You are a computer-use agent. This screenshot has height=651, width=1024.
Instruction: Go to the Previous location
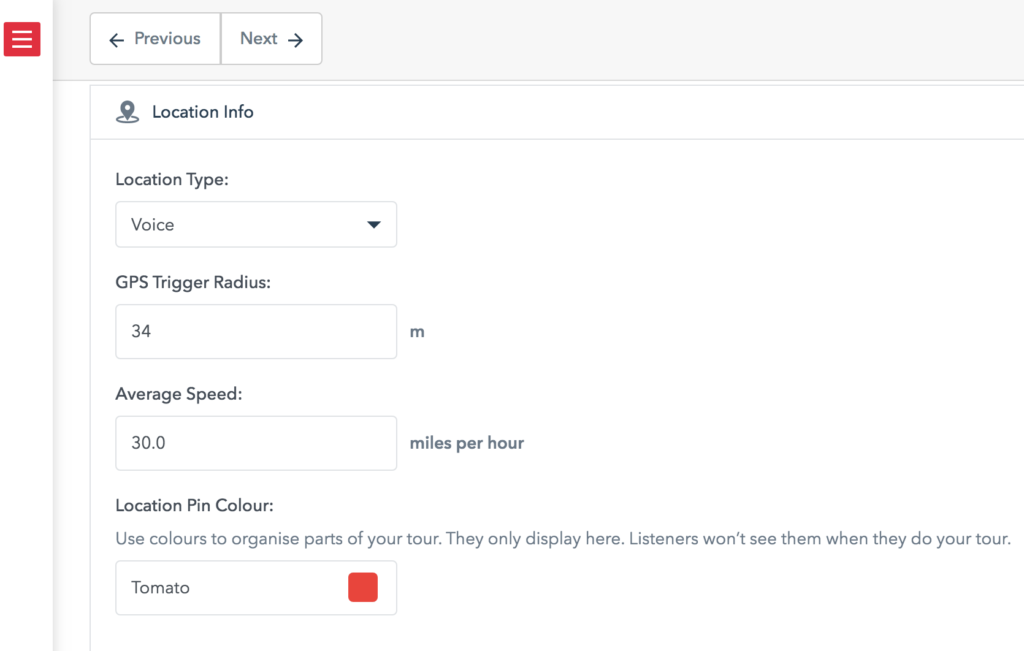(155, 39)
